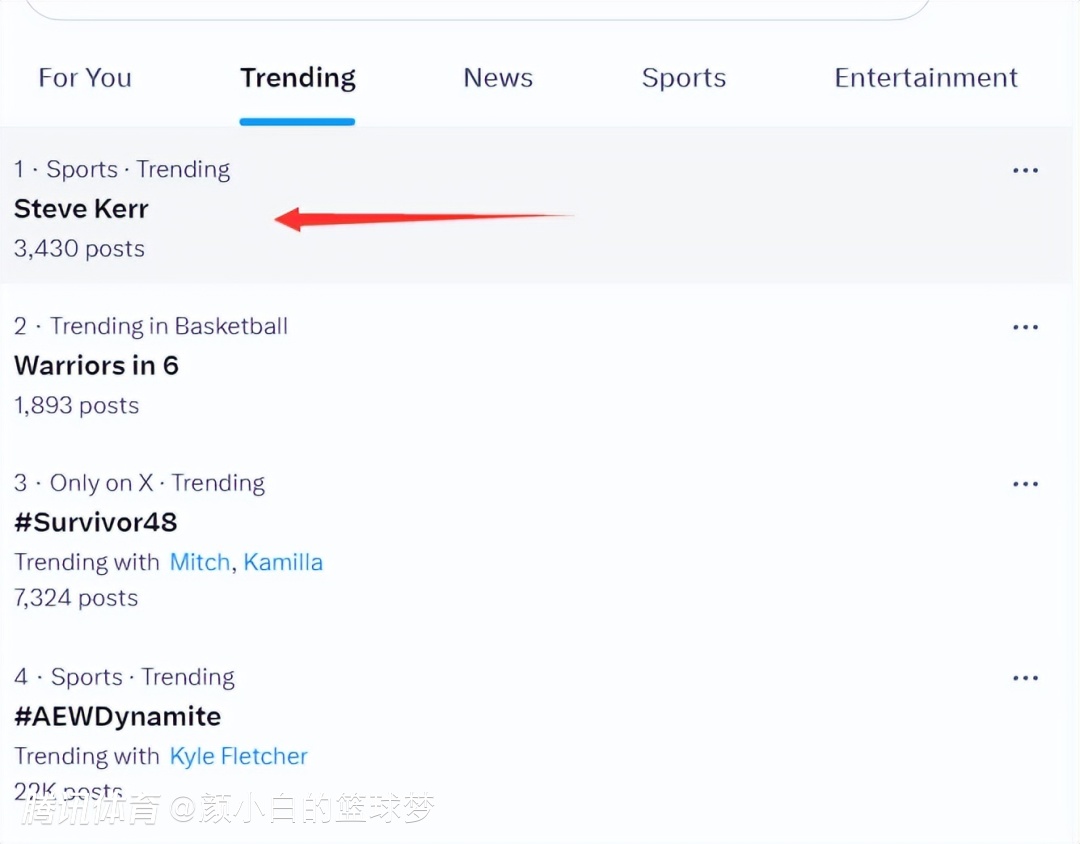Click the Kamilla related trend link

click(x=283, y=562)
